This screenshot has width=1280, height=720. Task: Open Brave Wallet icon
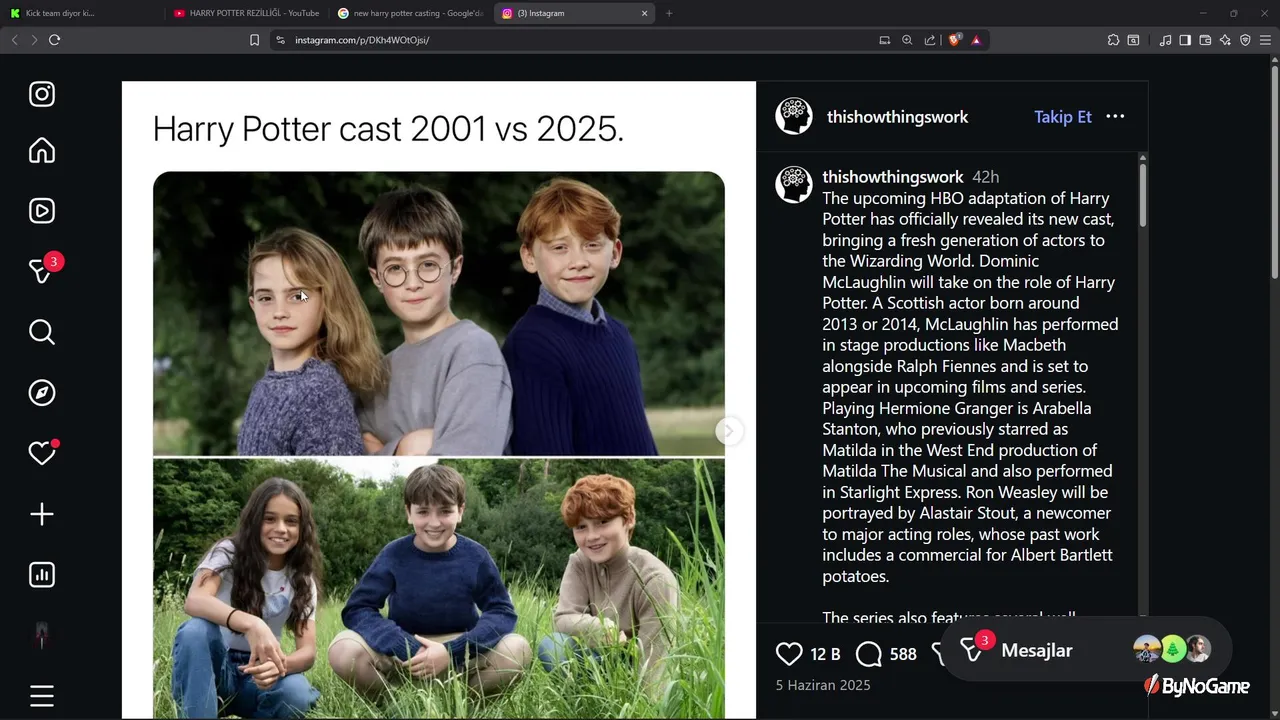[1205, 40]
